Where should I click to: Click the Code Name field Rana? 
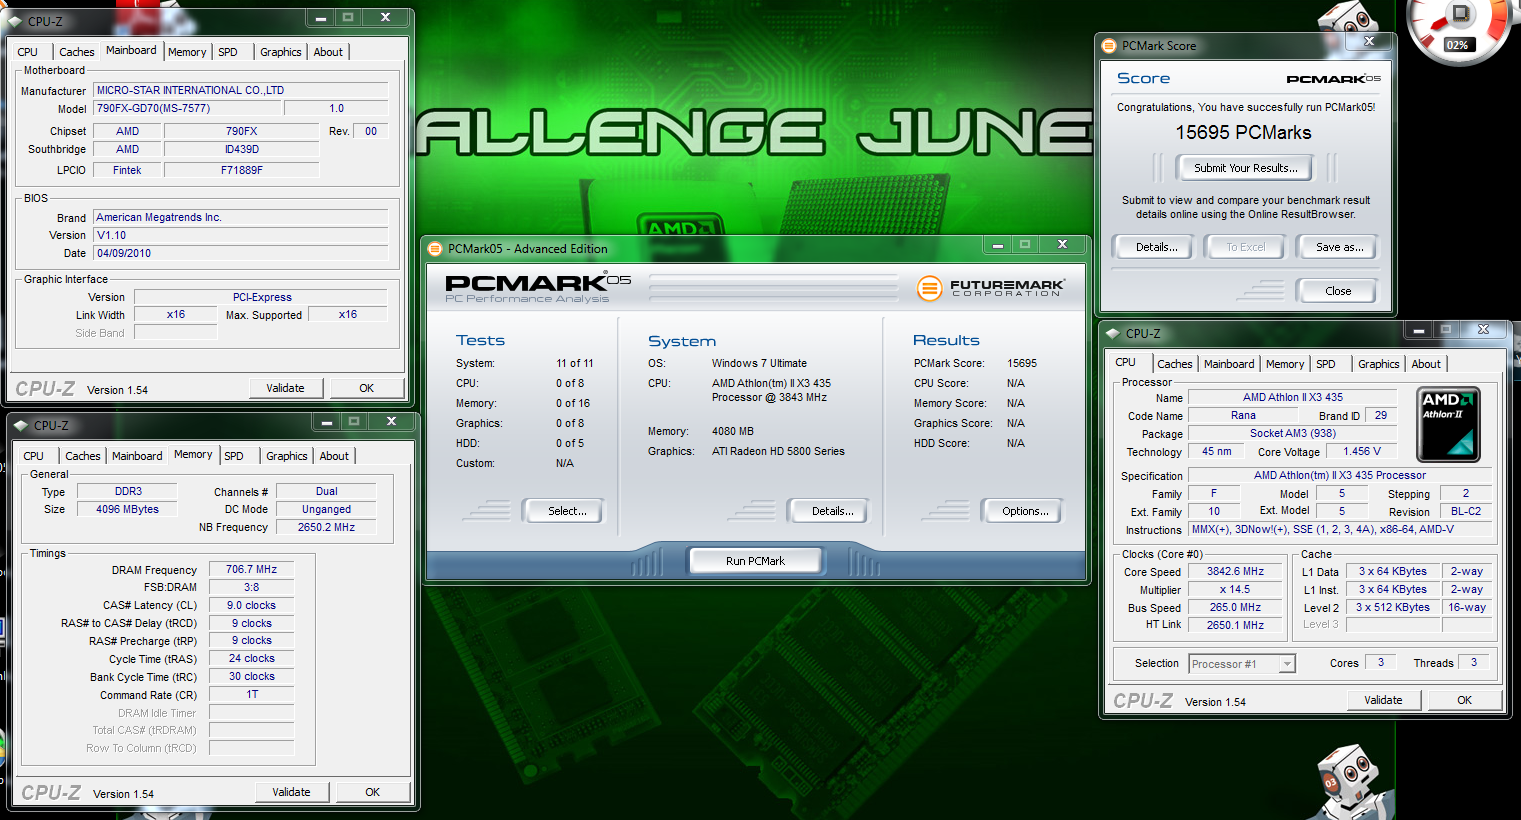(x=1243, y=415)
